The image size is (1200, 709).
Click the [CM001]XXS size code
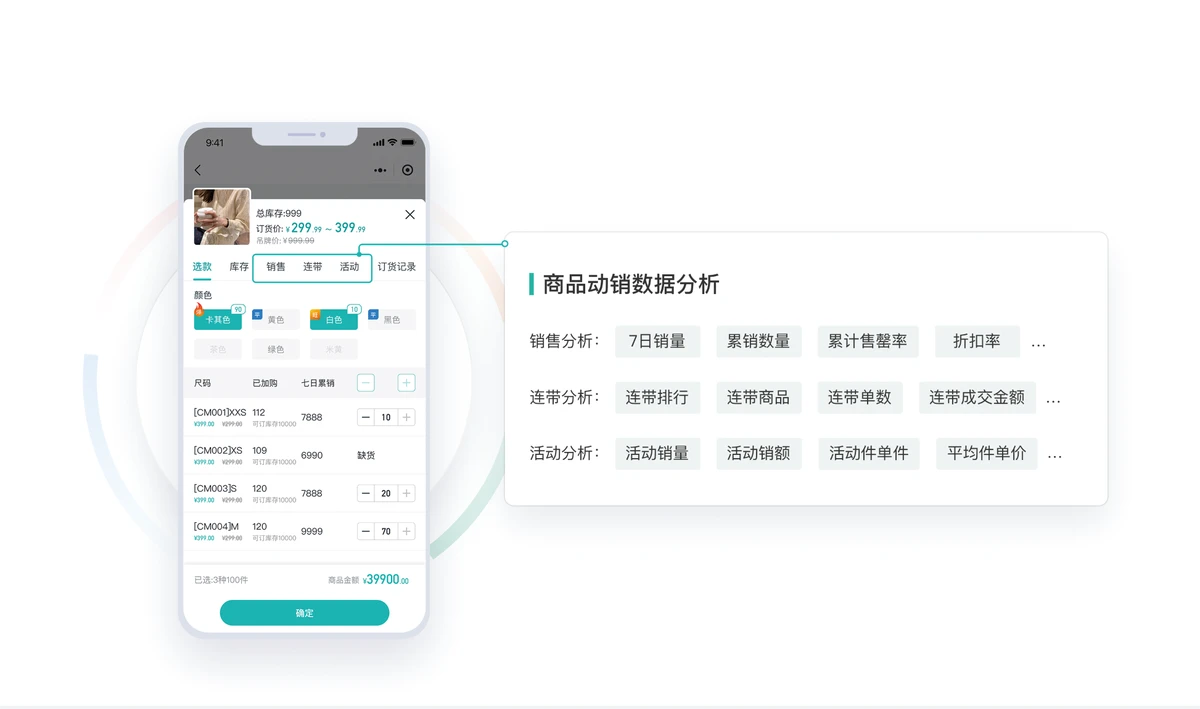point(220,412)
